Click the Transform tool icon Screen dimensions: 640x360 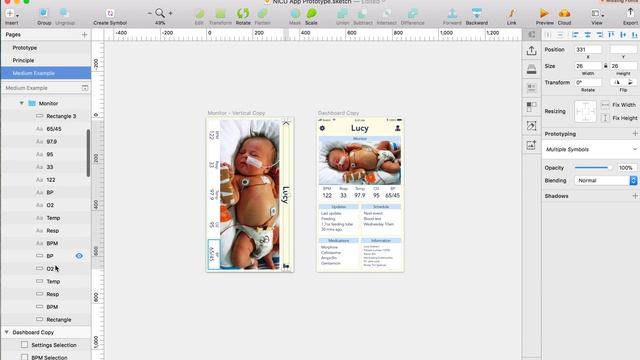(x=220, y=13)
